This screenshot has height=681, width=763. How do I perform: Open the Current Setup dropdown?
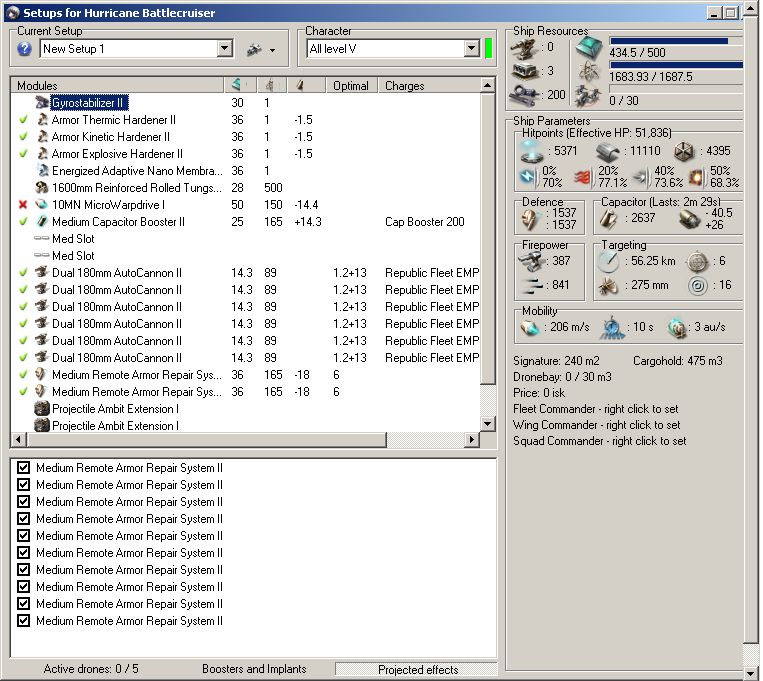[224, 49]
